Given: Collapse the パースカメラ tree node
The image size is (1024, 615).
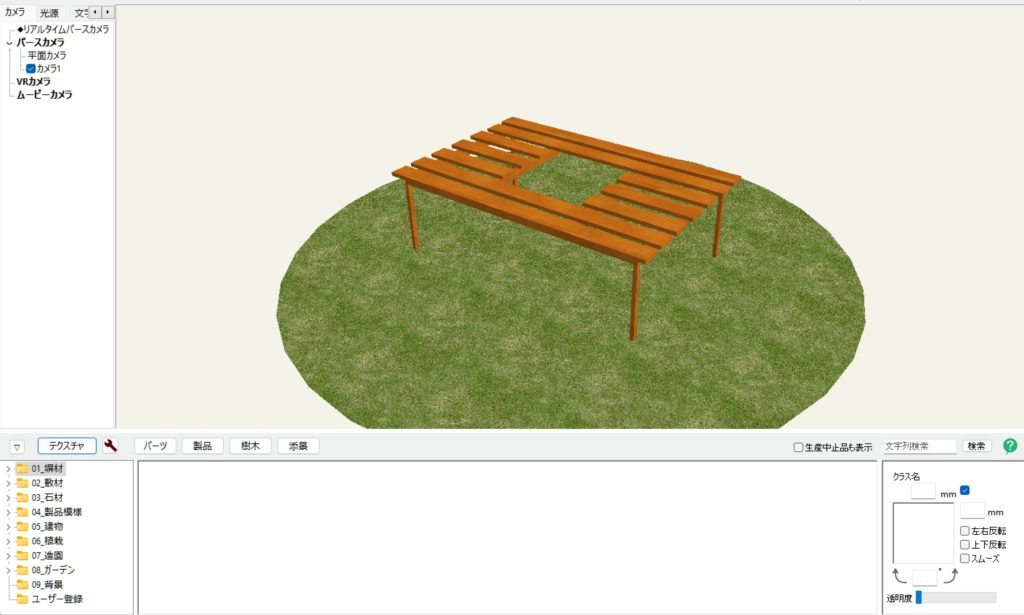Looking at the screenshot, I should (9, 43).
